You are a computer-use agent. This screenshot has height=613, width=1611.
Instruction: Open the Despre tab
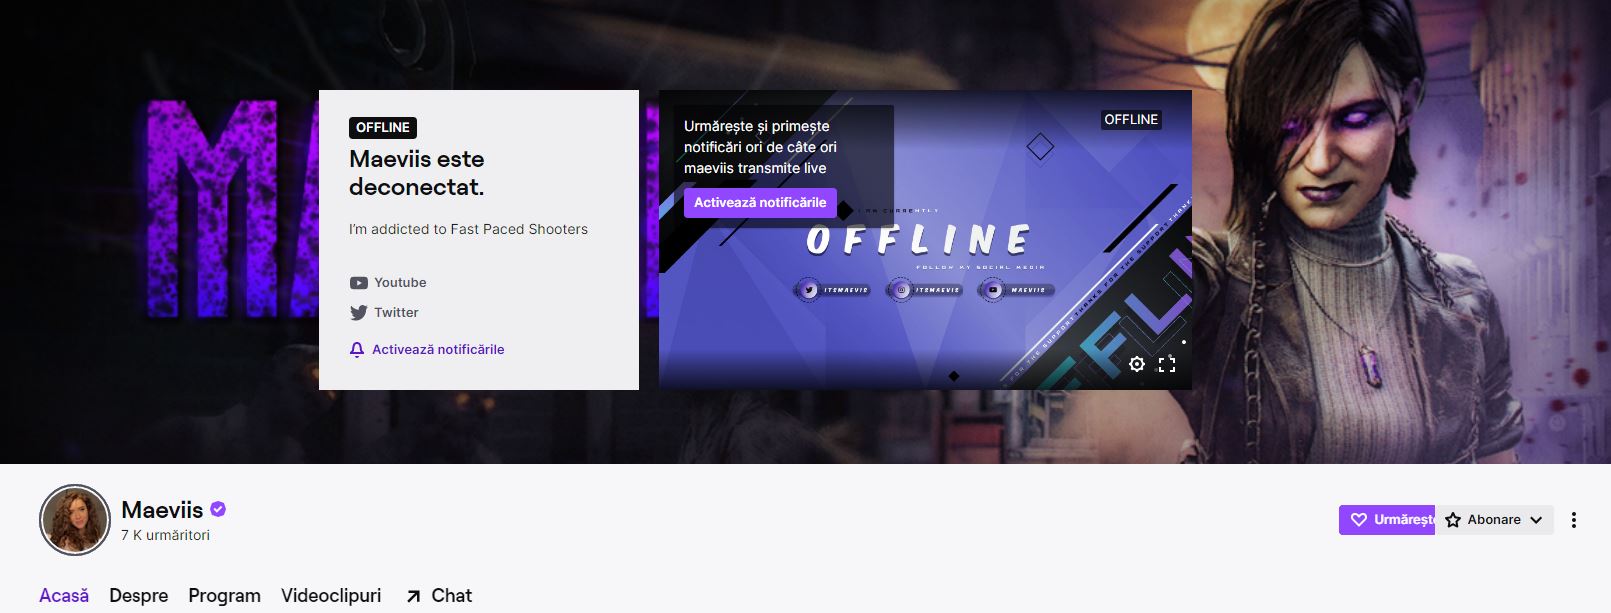click(138, 596)
